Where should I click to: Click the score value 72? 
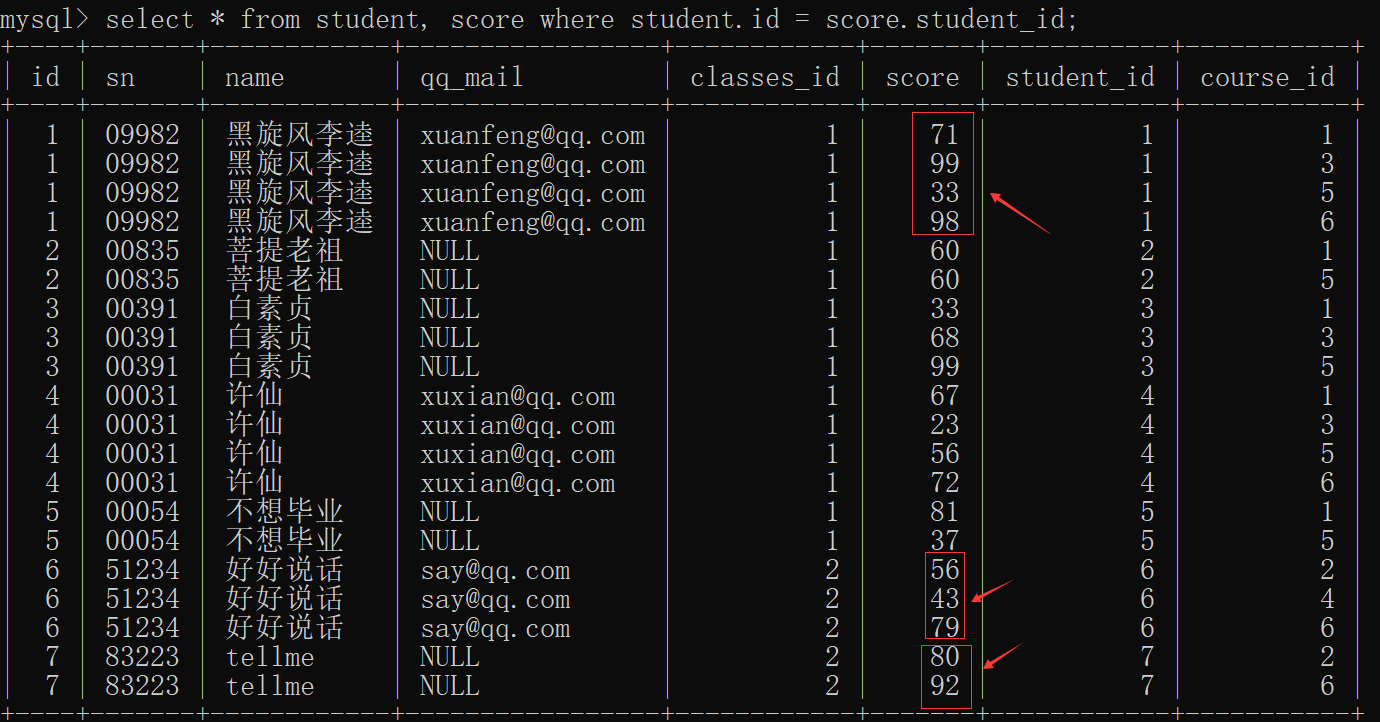click(x=944, y=483)
